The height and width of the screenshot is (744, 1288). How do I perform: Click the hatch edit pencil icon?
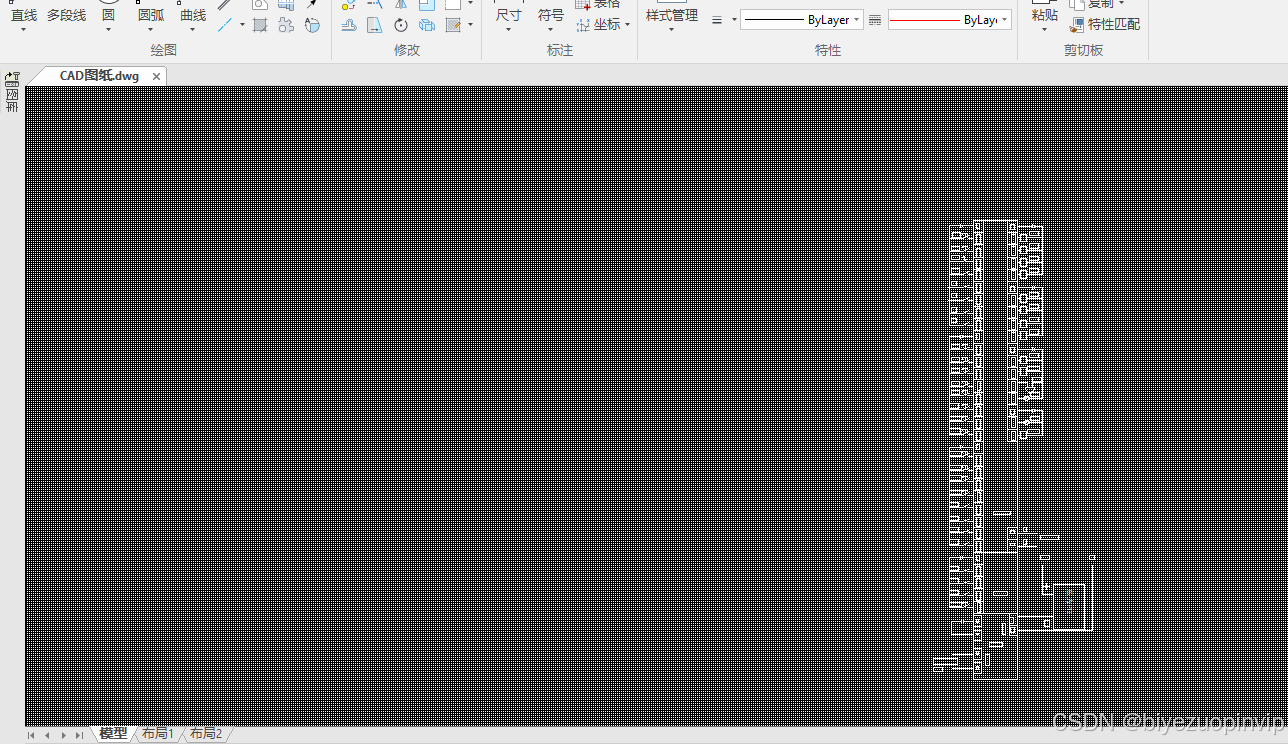pyautogui.click(x=453, y=24)
